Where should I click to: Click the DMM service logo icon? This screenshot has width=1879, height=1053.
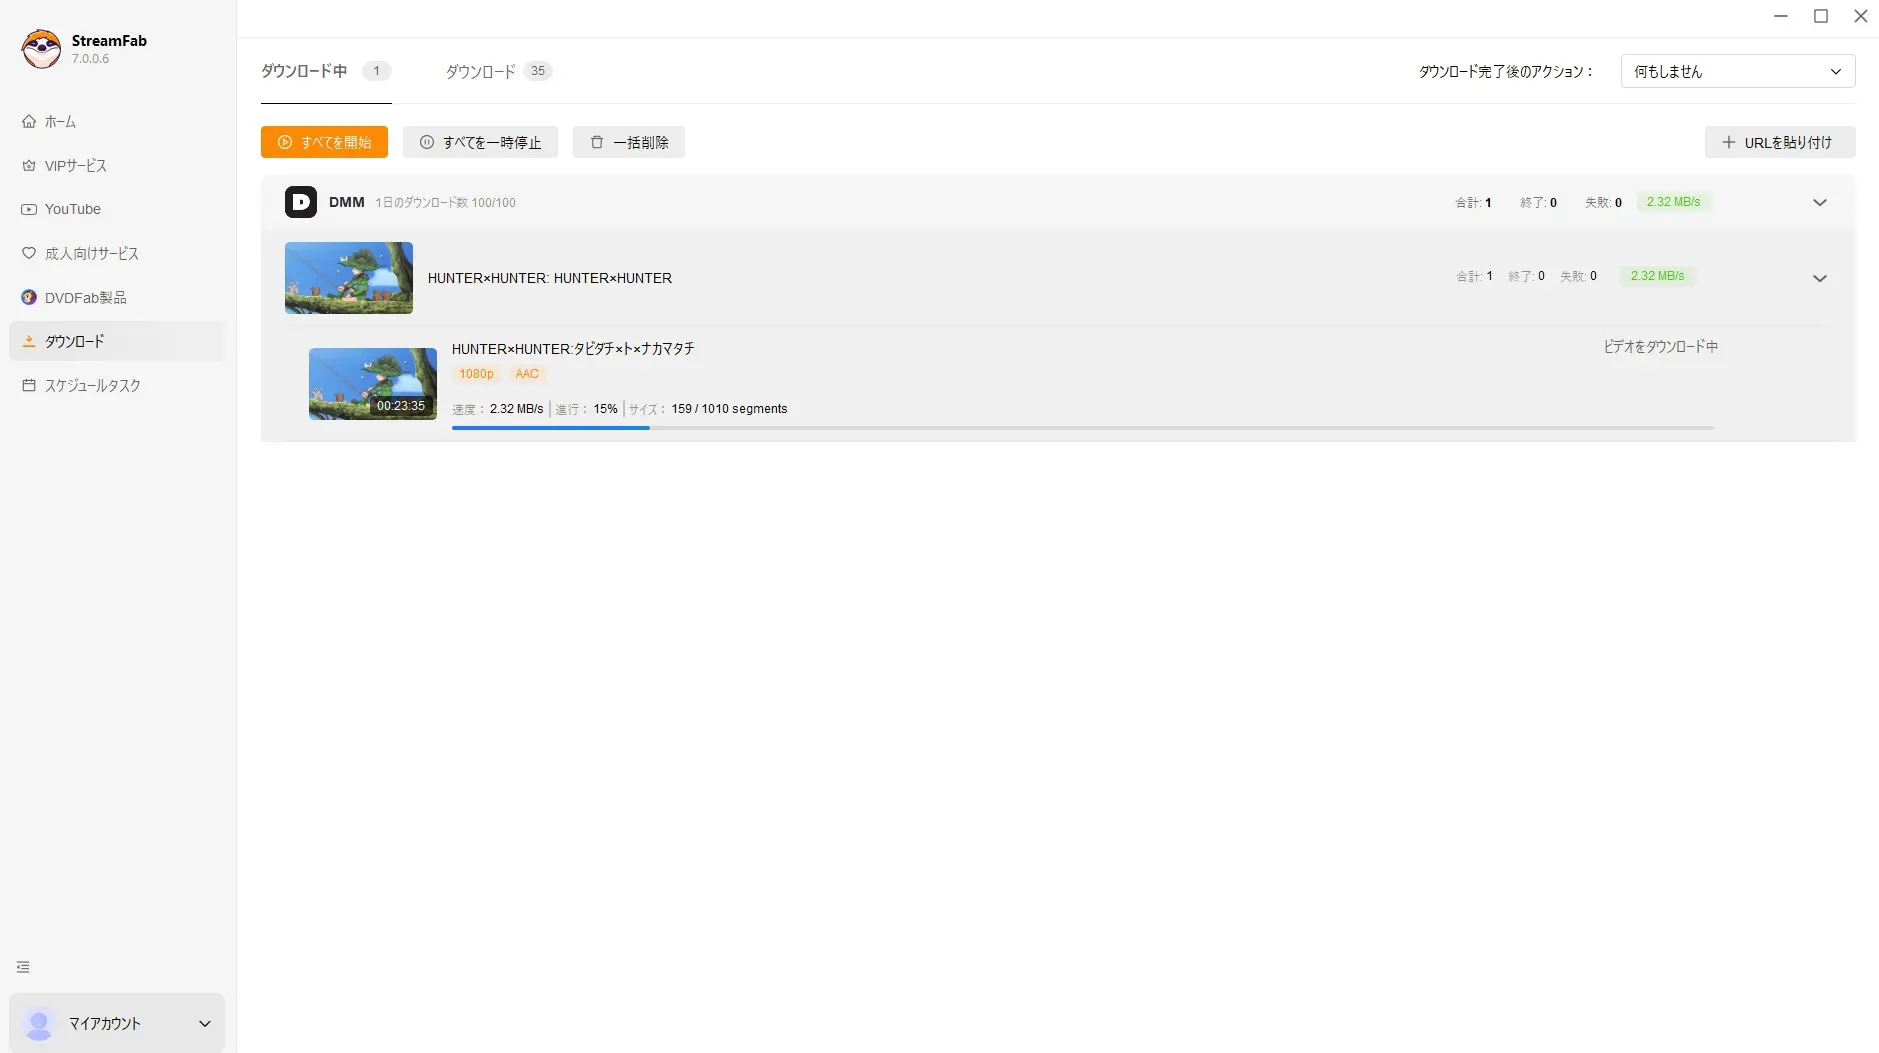pyautogui.click(x=301, y=202)
